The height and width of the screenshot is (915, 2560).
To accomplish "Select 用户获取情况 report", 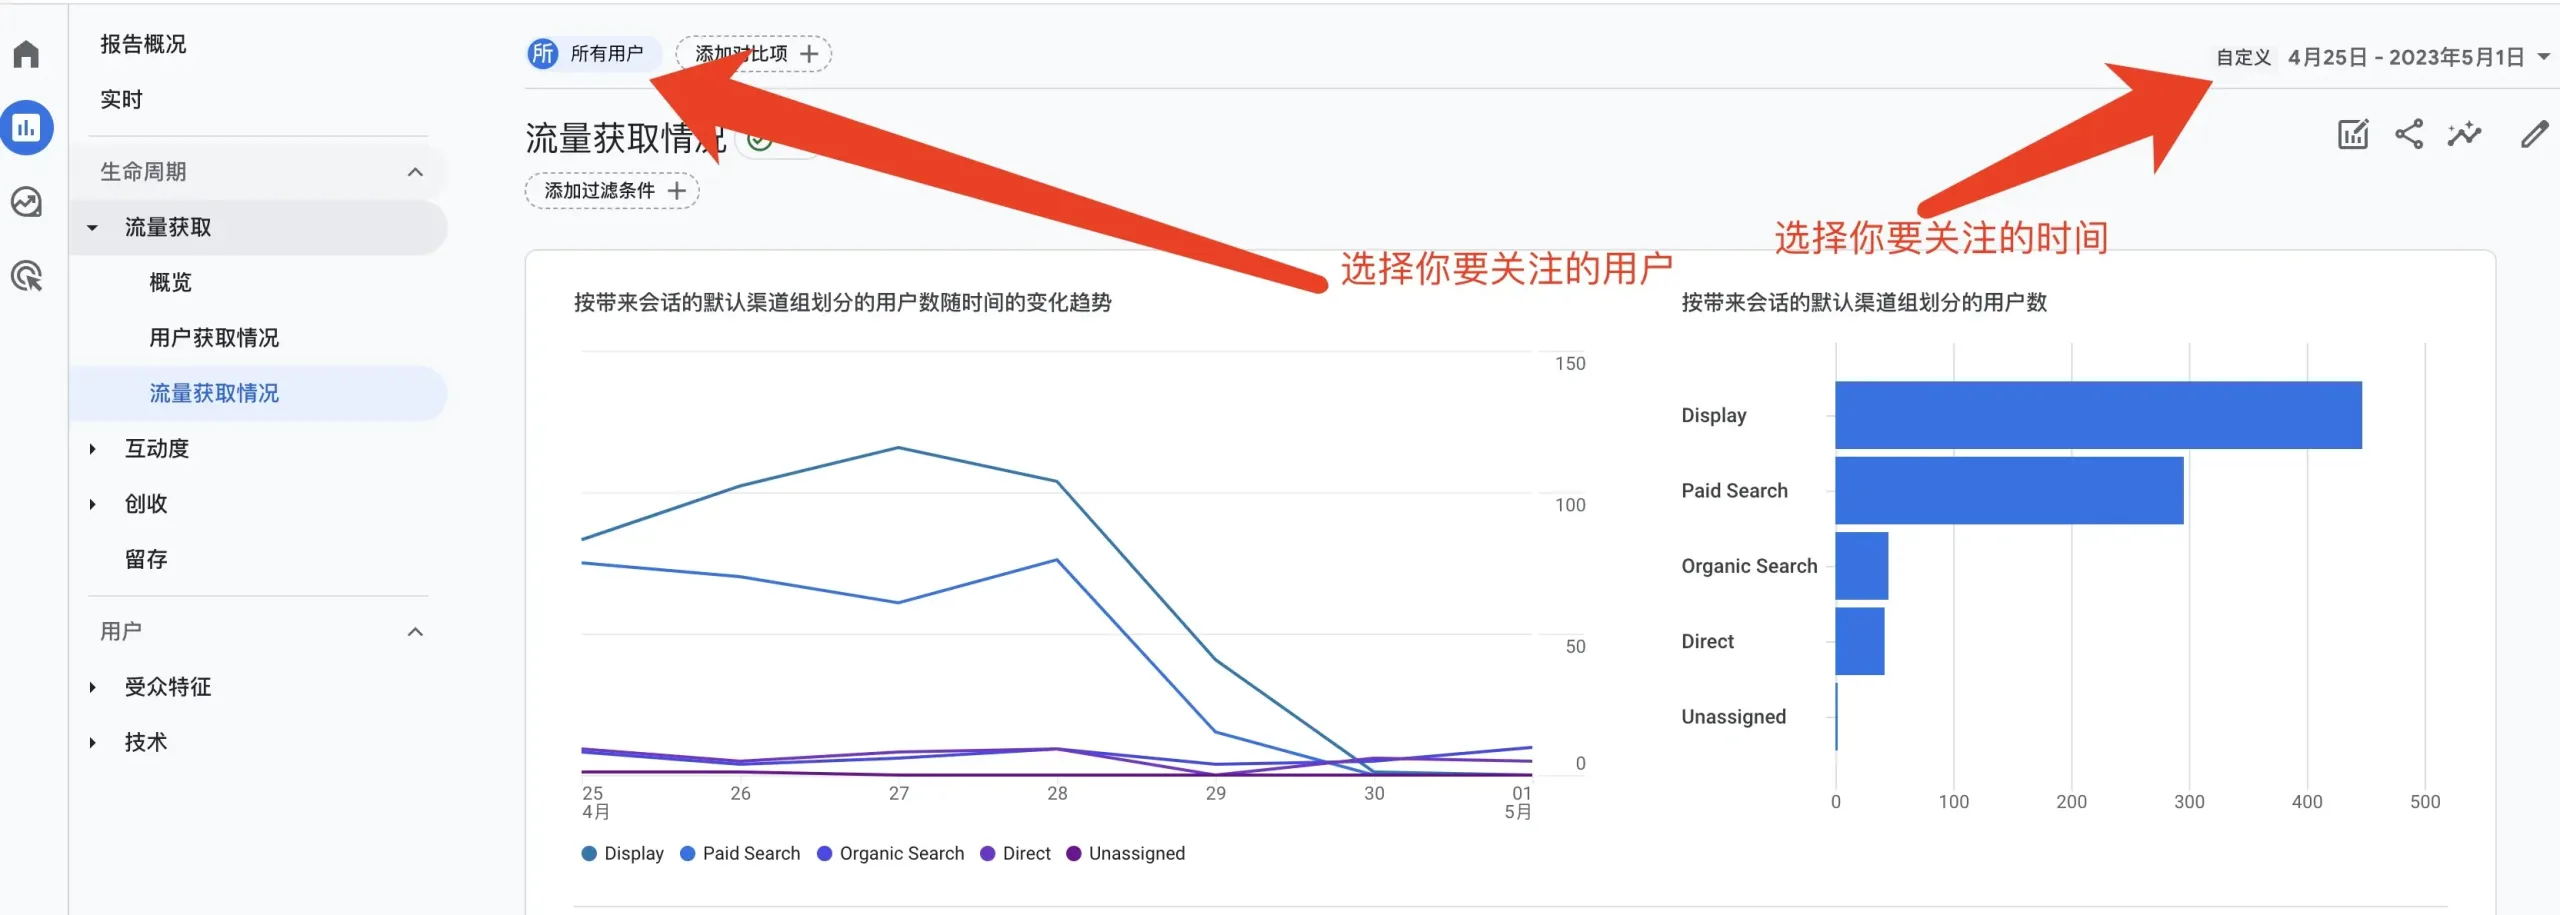I will [214, 338].
